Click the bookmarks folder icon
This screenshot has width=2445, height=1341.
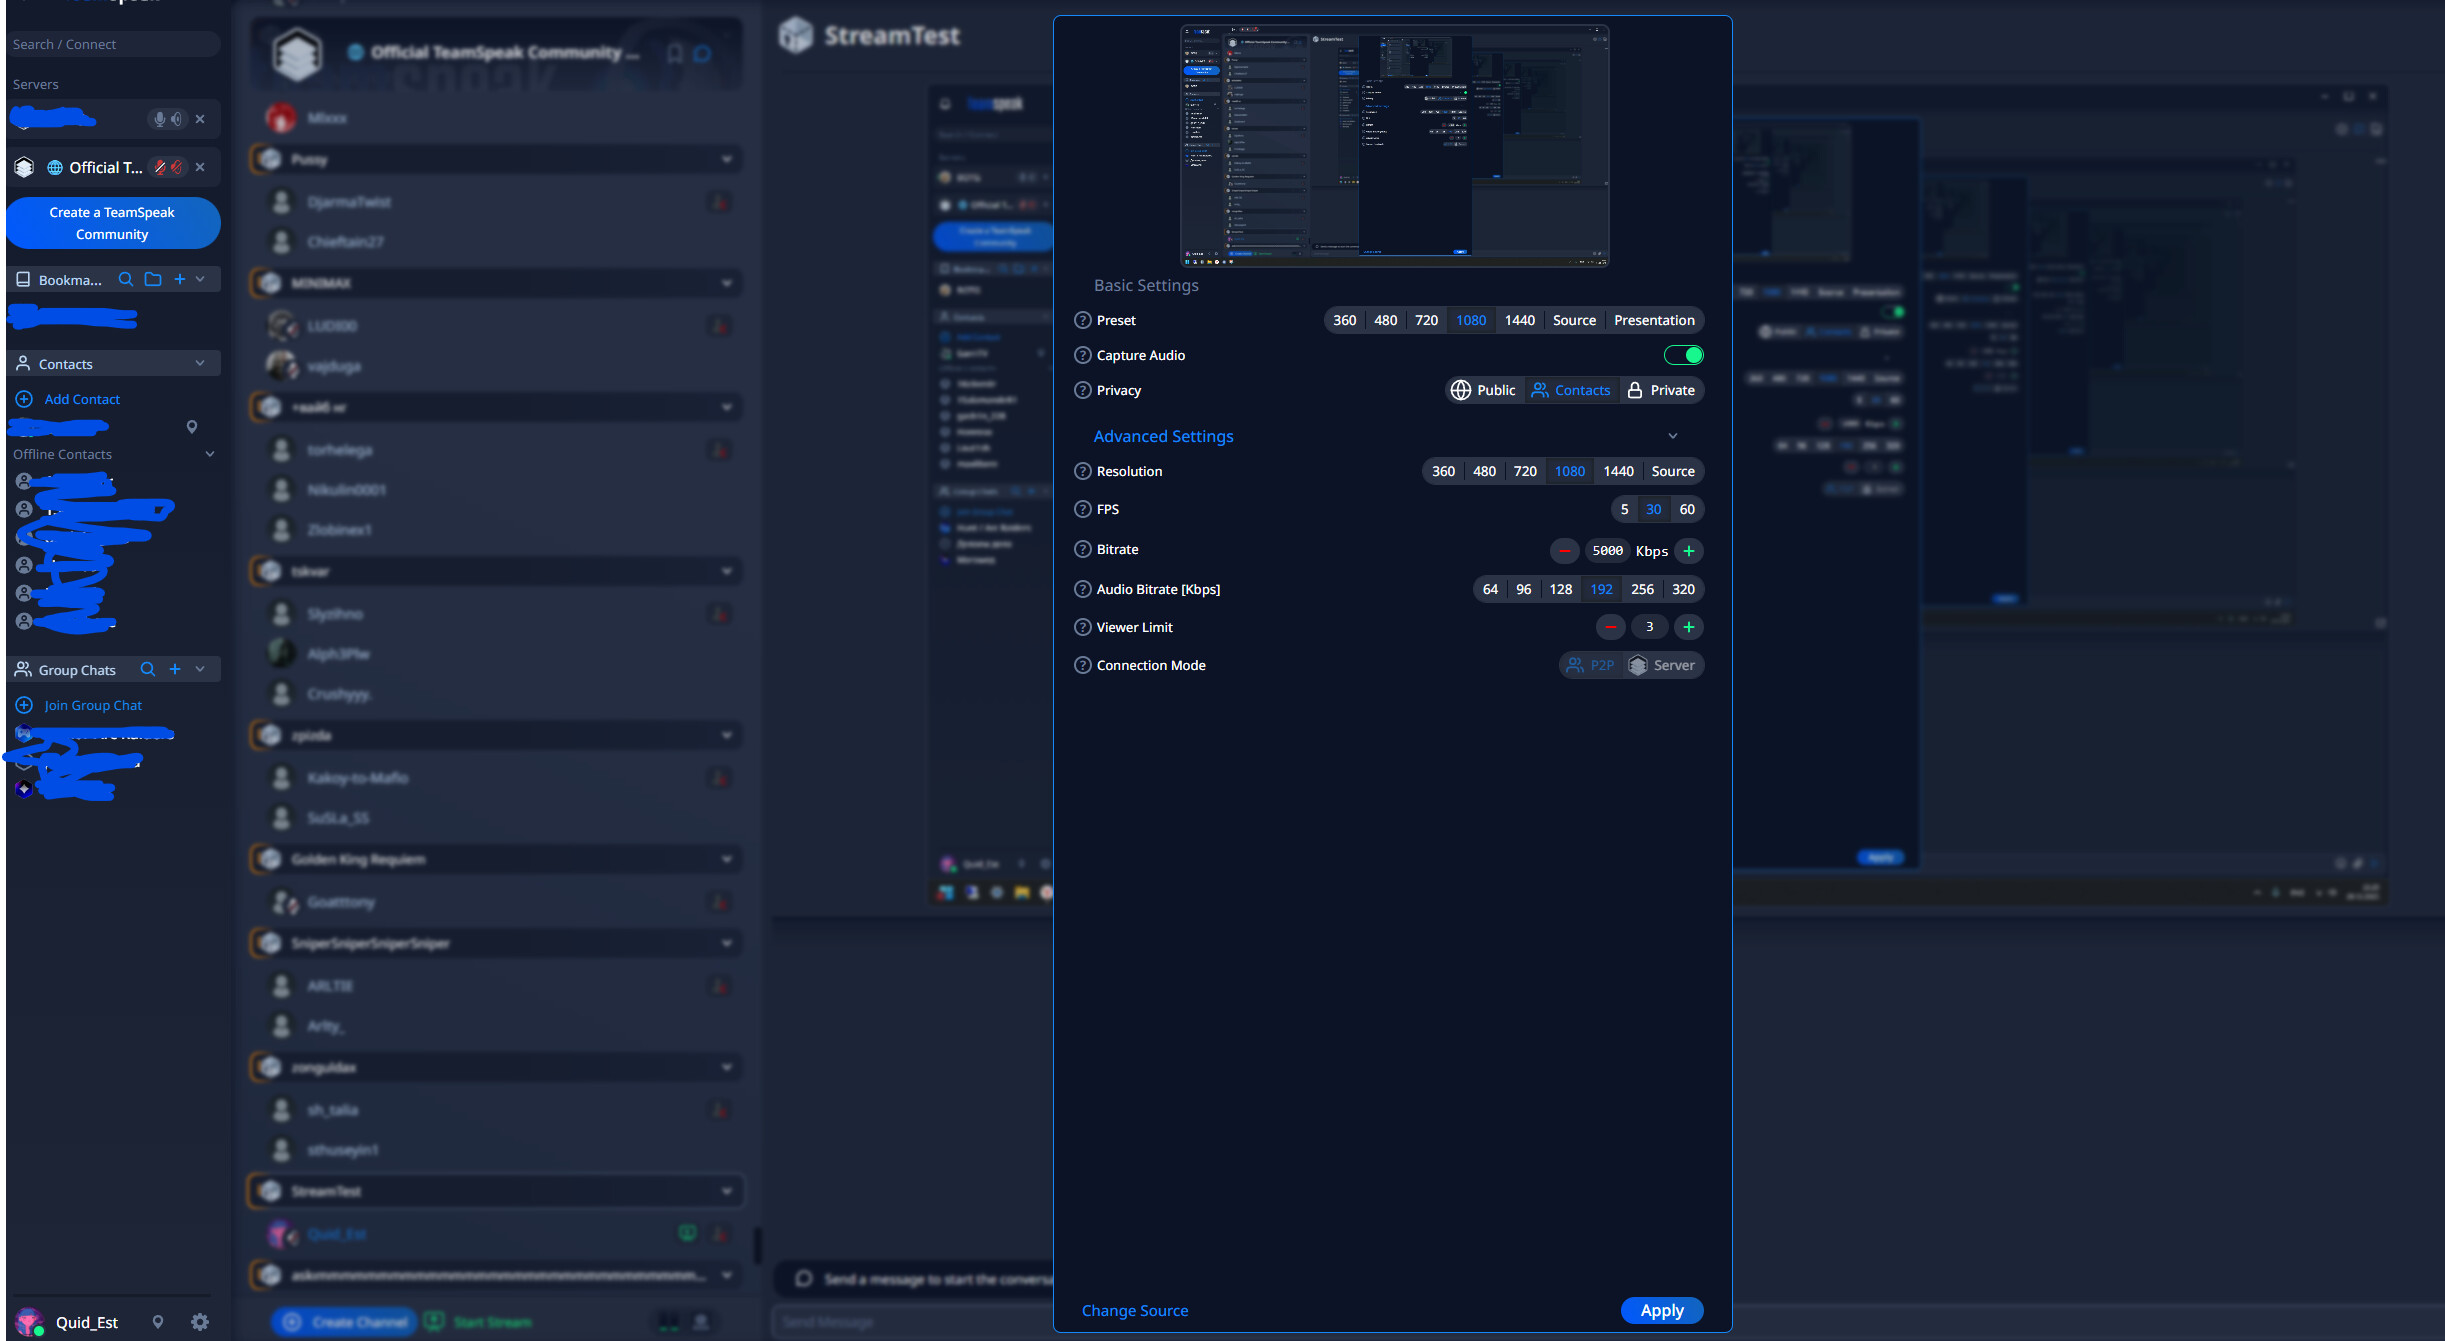coord(153,279)
